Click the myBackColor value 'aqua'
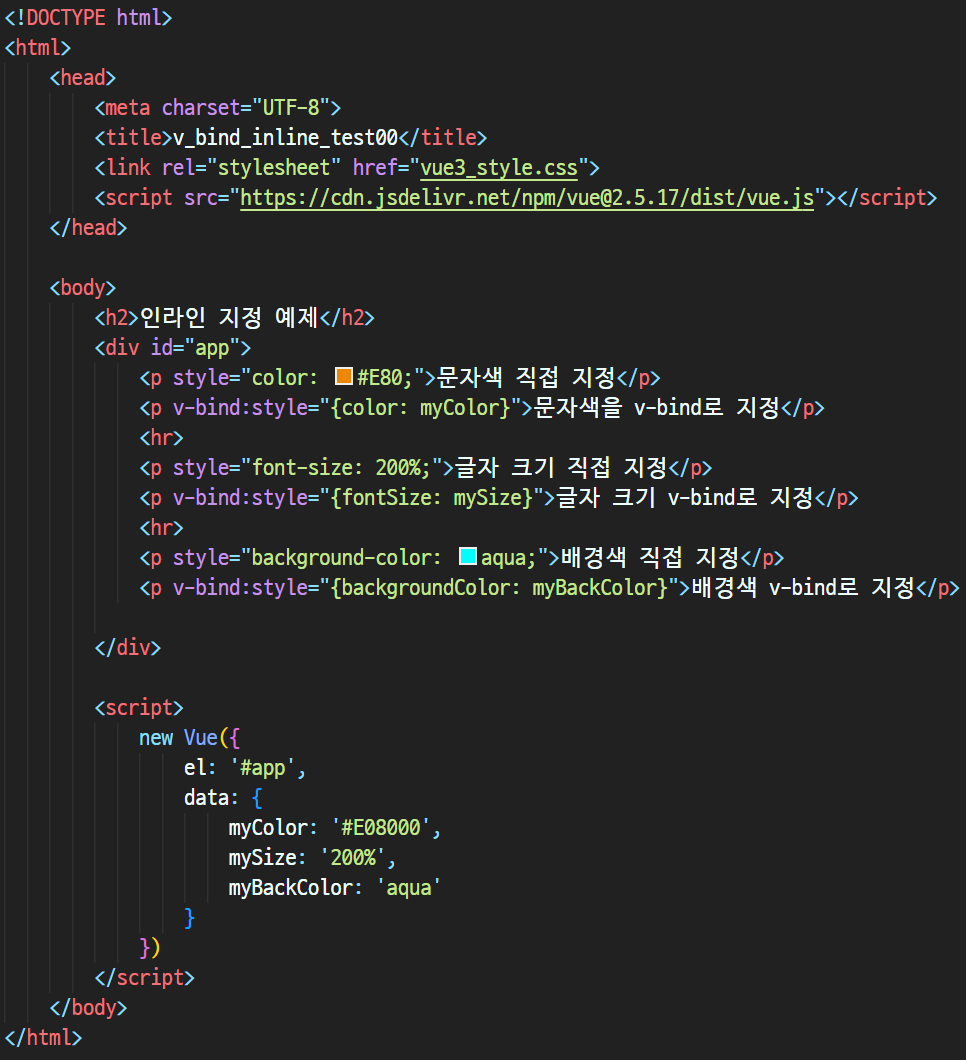Viewport: 966px width, 1060px height. click(x=408, y=888)
